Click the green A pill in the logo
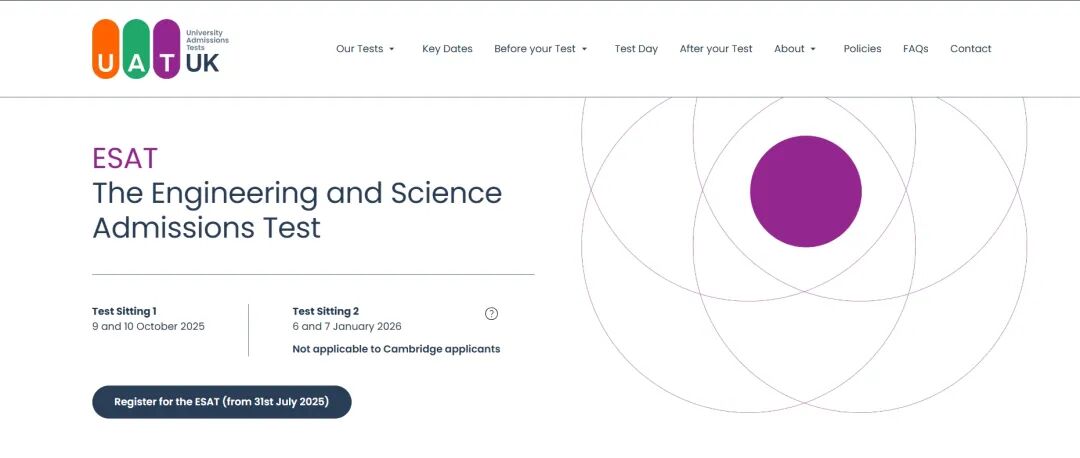 (136, 49)
